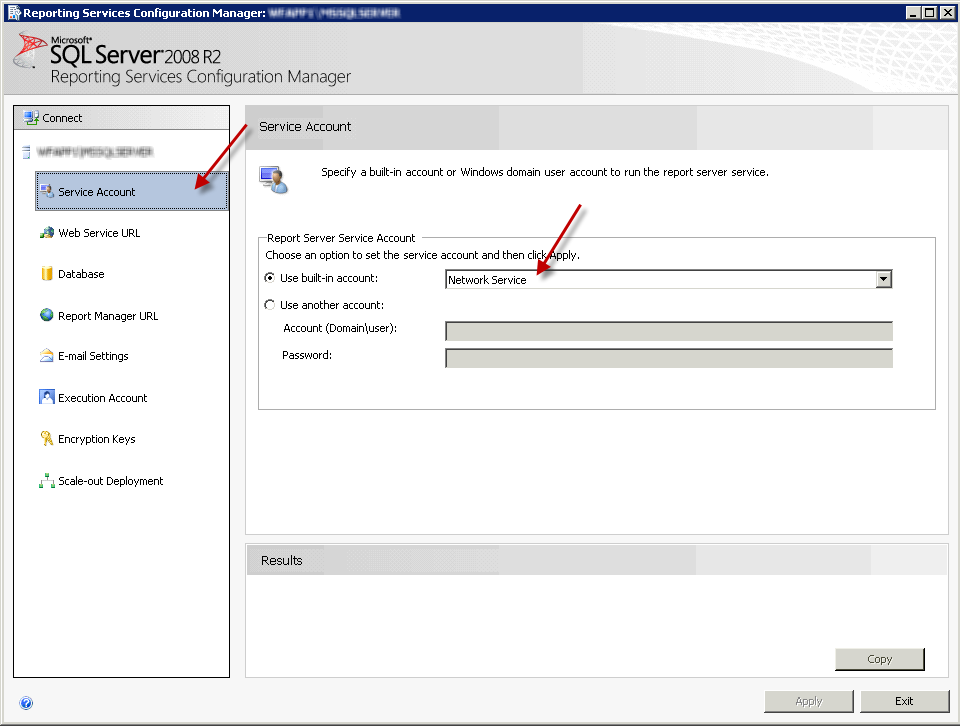The height and width of the screenshot is (726, 960).
Task: Click the 'Choose an option' instruction text
Action: point(422,255)
